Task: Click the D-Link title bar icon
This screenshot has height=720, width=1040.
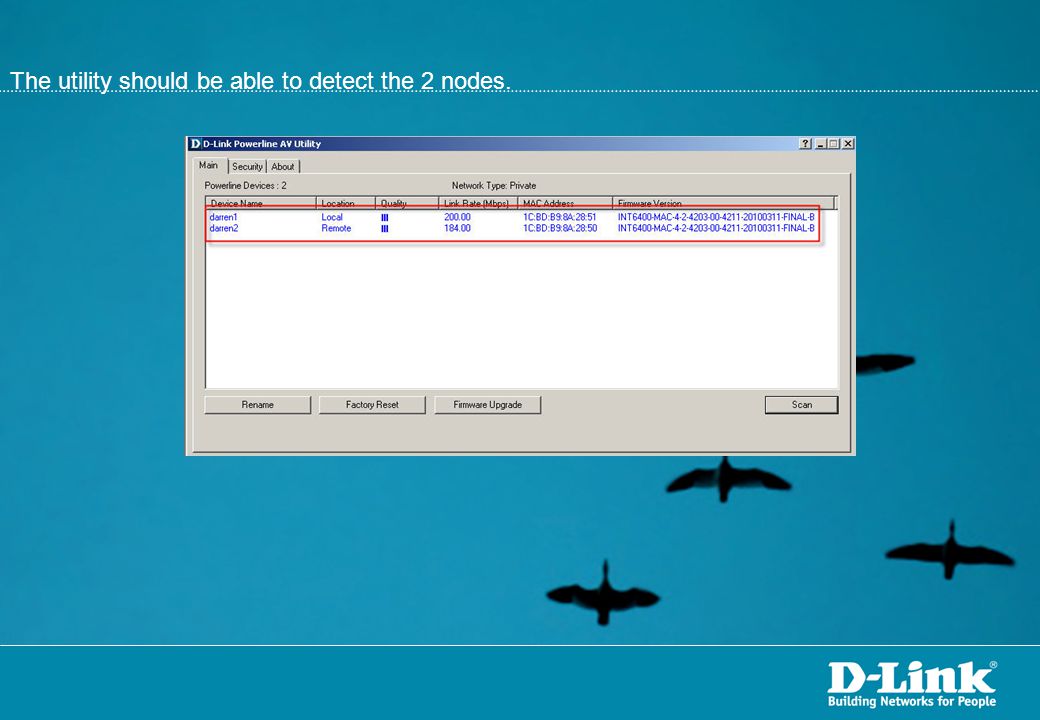Action: click(195, 143)
